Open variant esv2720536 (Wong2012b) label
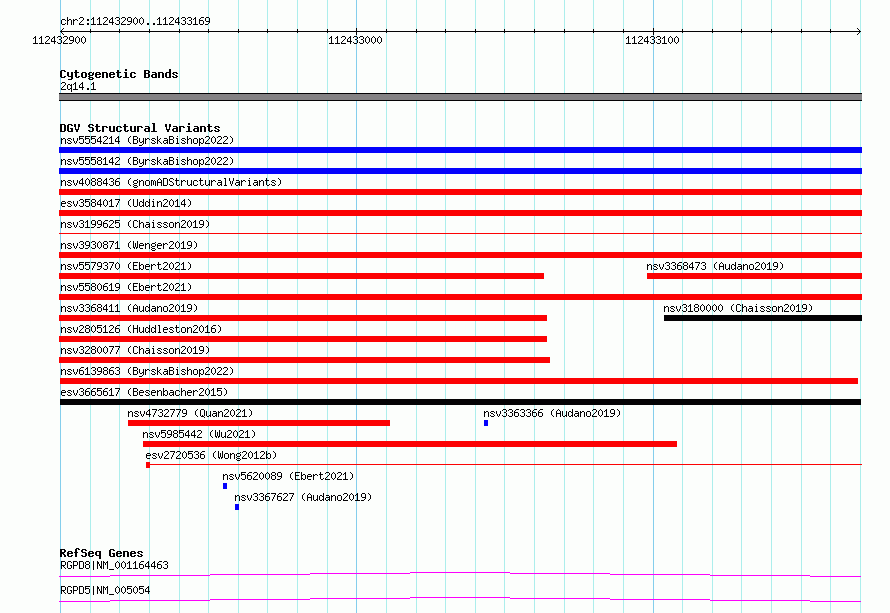Viewport: 890px width, 613px height. (x=211, y=455)
